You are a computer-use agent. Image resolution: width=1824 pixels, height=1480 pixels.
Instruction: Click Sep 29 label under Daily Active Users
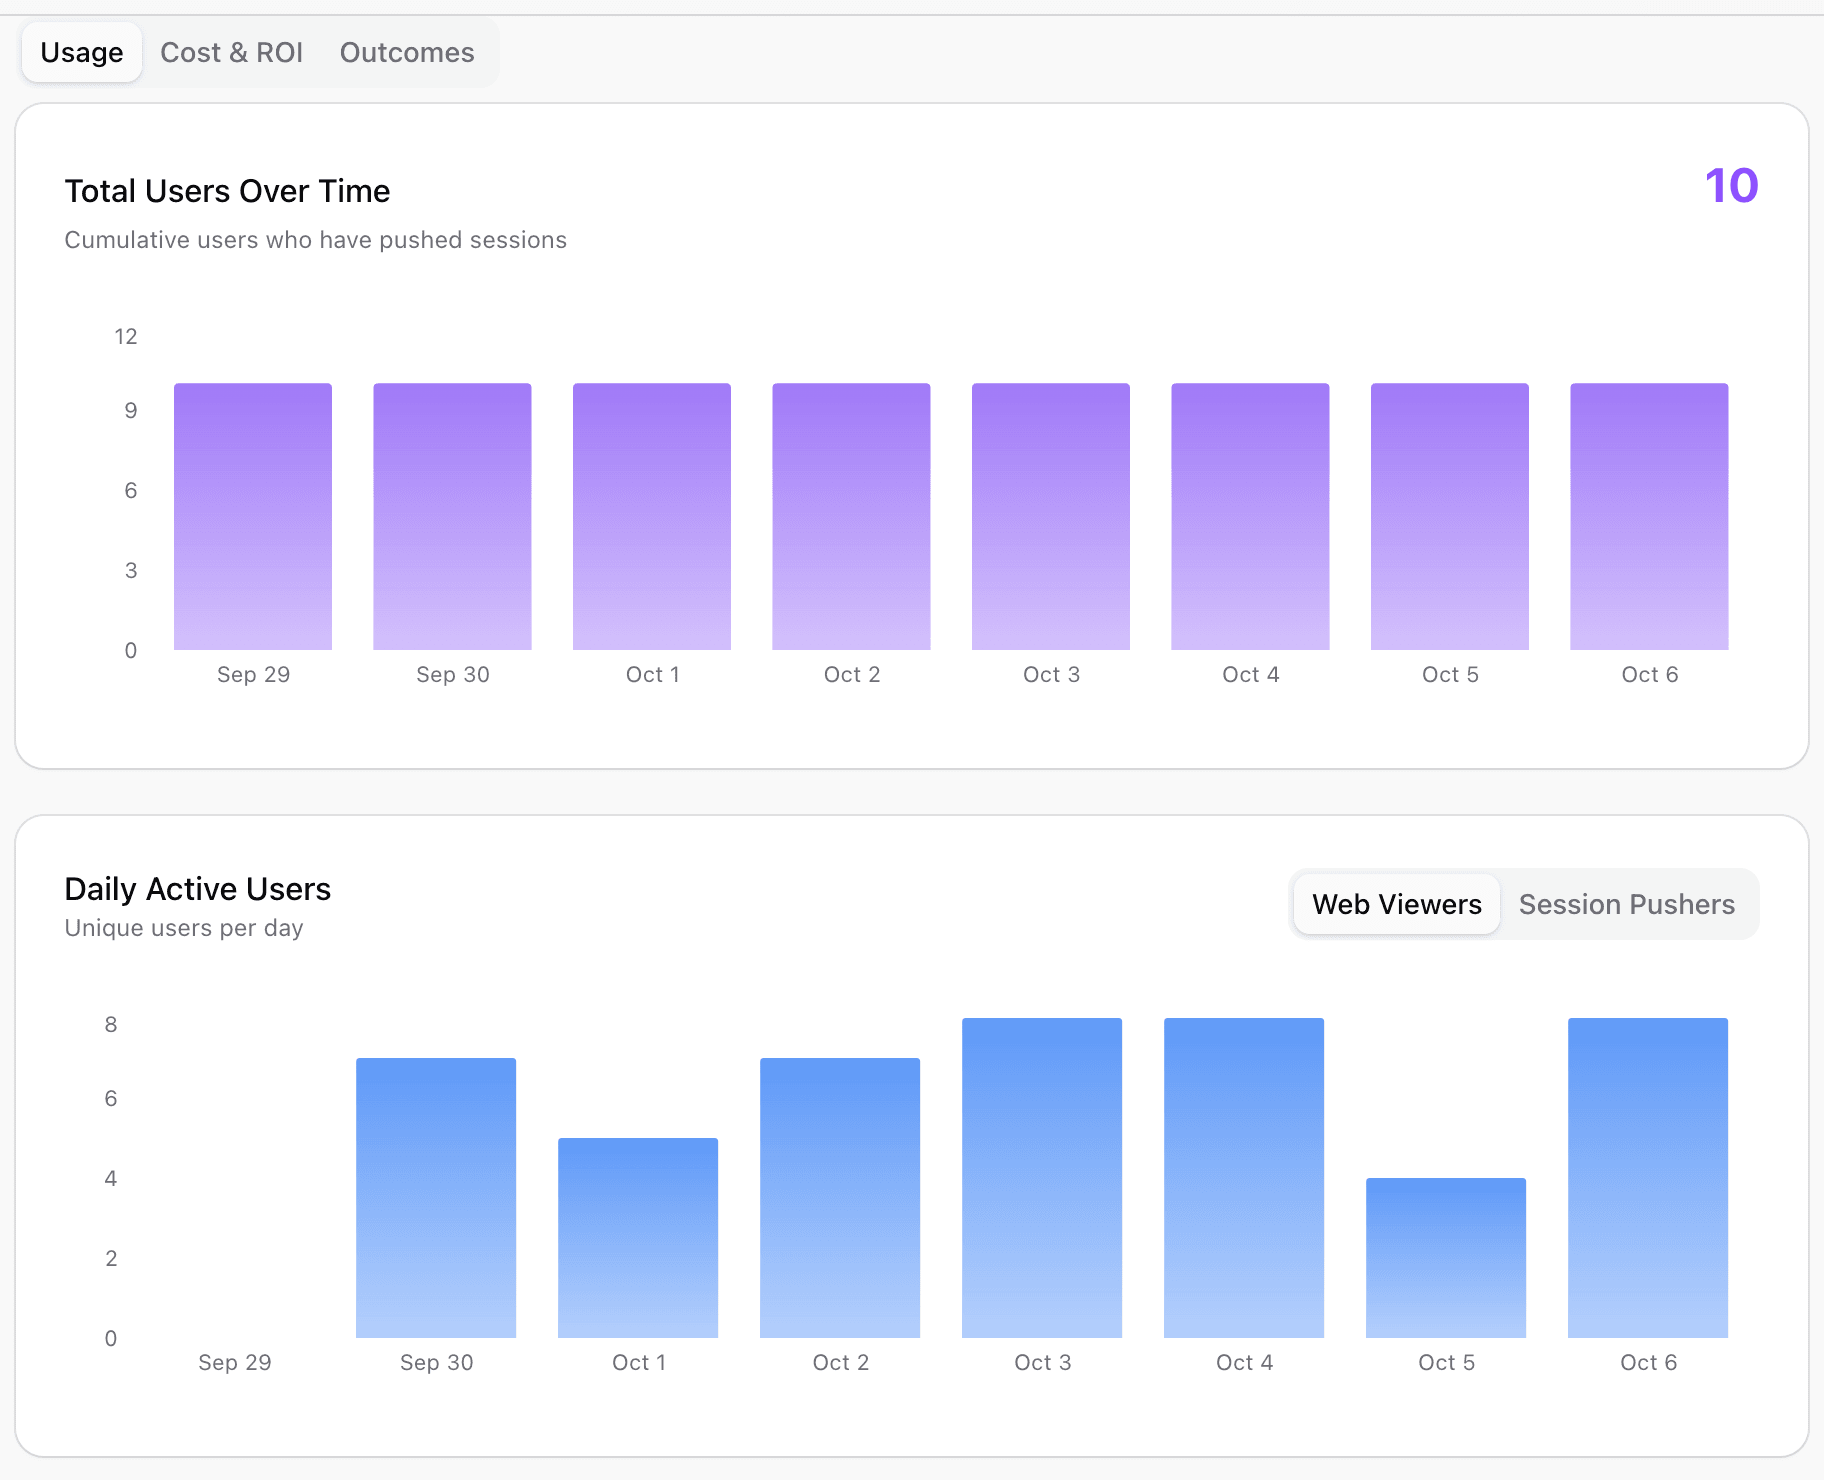(234, 1362)
